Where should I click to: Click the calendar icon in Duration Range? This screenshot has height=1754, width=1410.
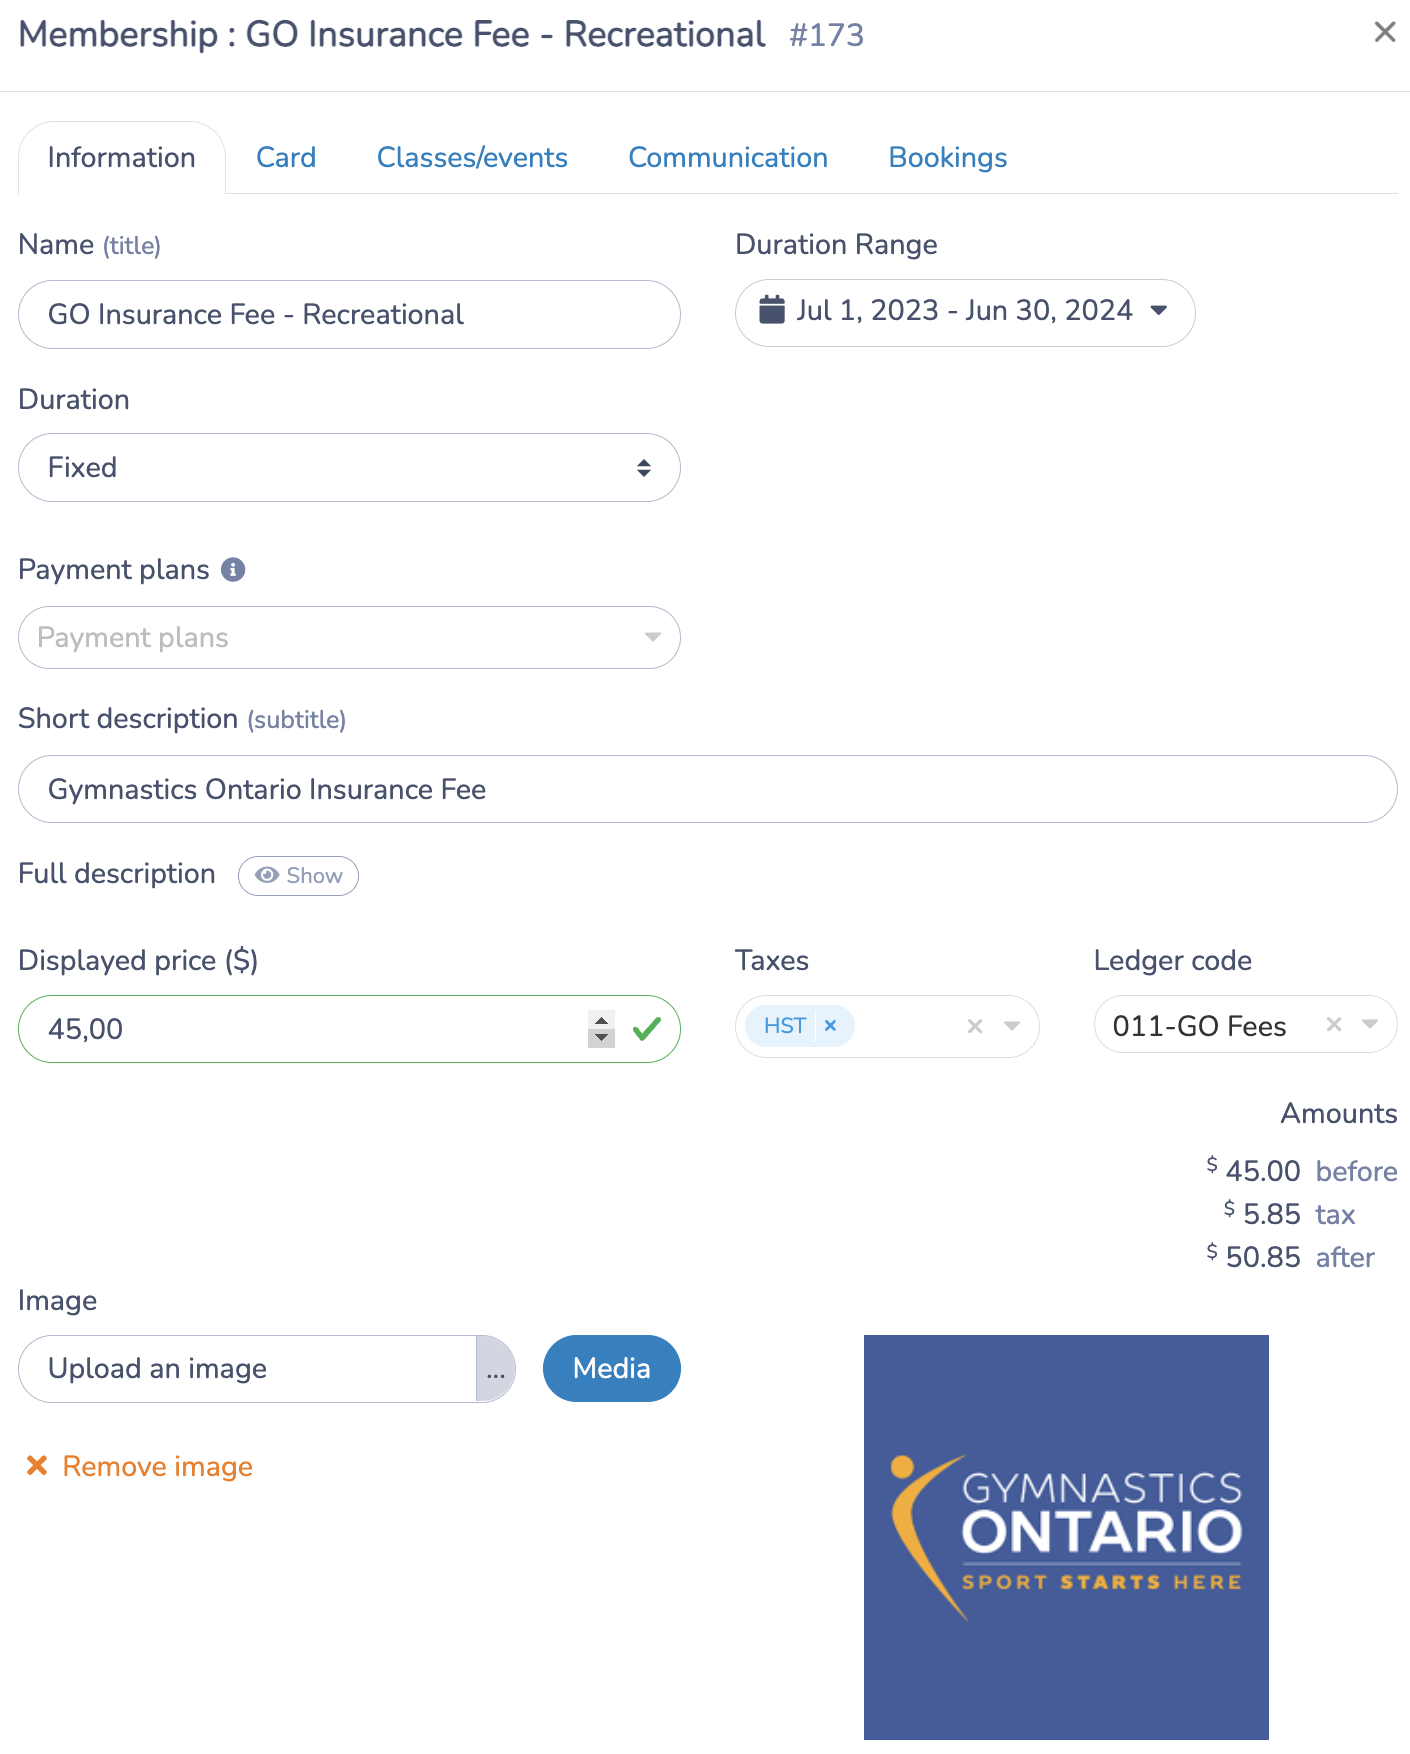771,310
